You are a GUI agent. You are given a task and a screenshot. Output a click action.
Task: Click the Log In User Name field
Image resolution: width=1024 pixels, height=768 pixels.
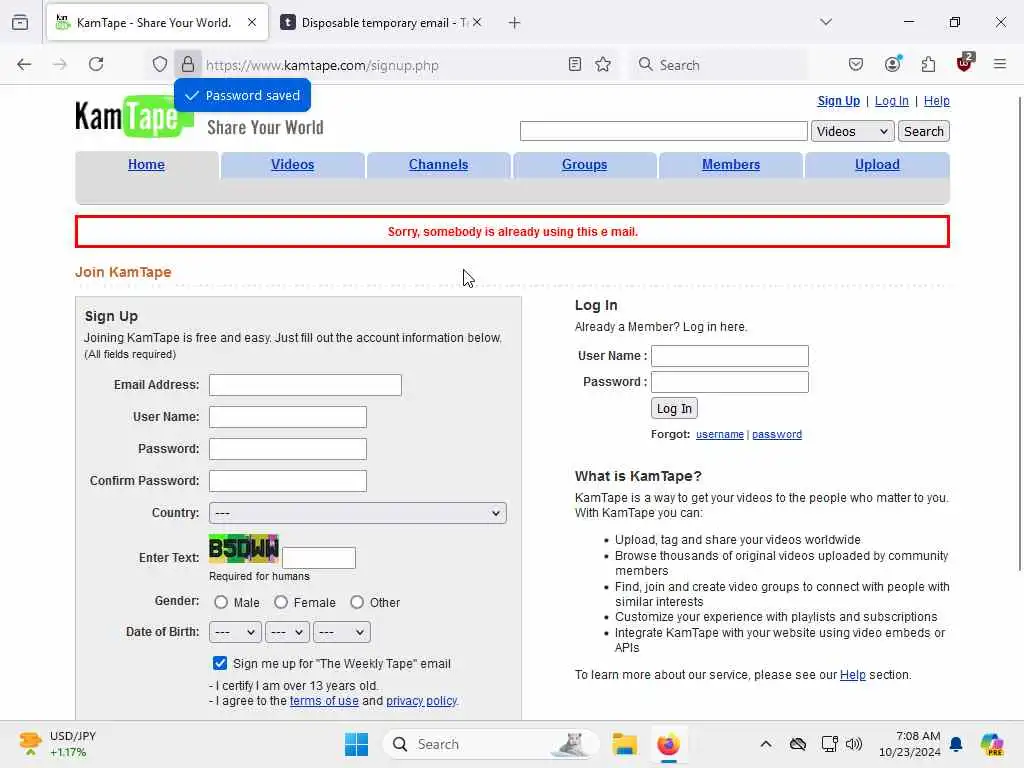[729, 356]
